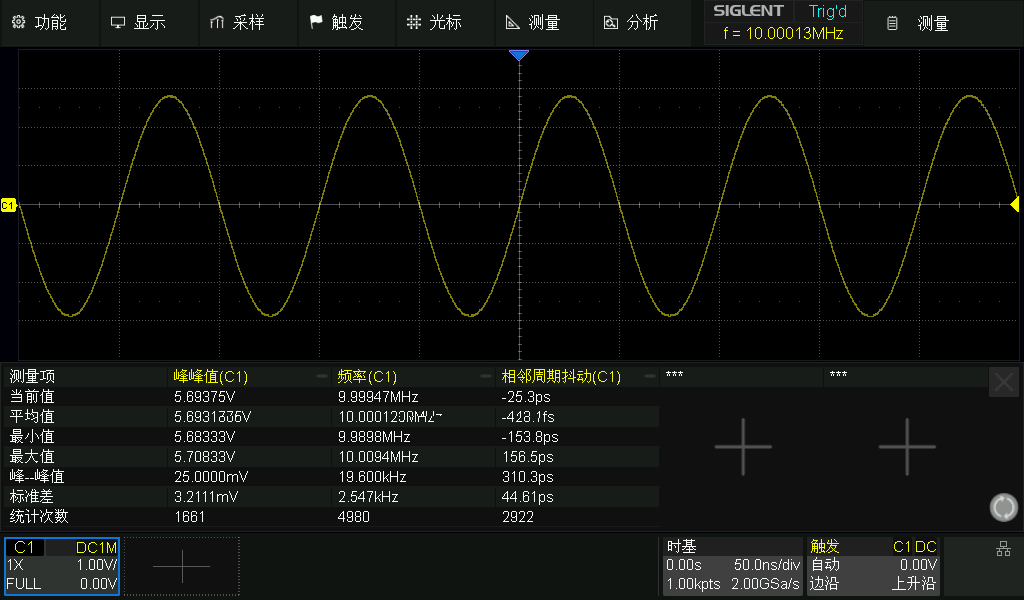1024x600 pixels.
Task: Select the C1 channel ground marker on left
Action: [8, 206]
